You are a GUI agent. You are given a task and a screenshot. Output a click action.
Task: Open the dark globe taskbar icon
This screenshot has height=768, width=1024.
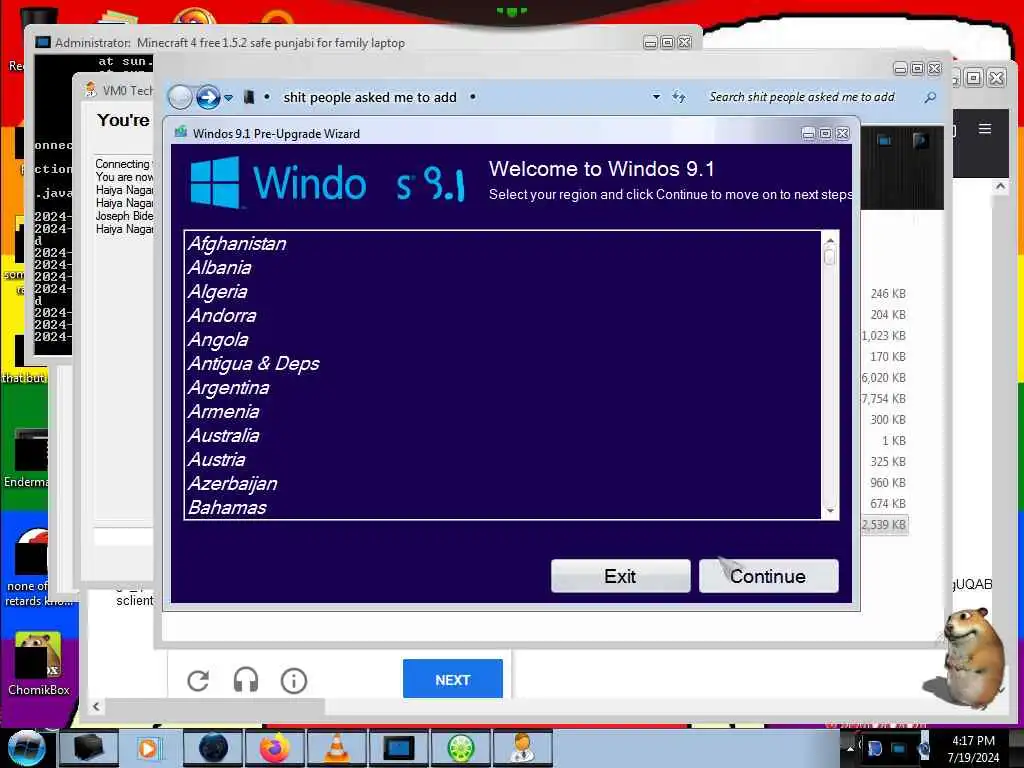pyautogui.click(x=213, y=748)
